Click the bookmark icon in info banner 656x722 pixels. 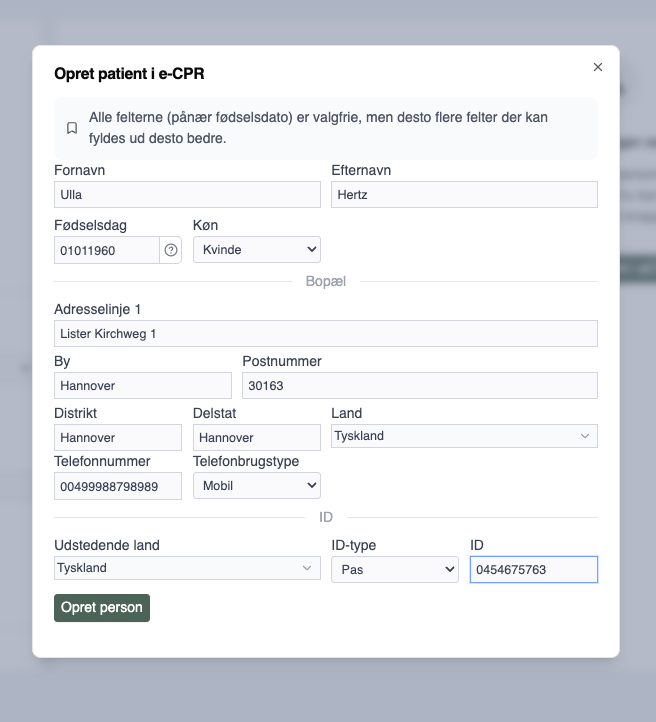pyautogui.click(x=72, y=128)
